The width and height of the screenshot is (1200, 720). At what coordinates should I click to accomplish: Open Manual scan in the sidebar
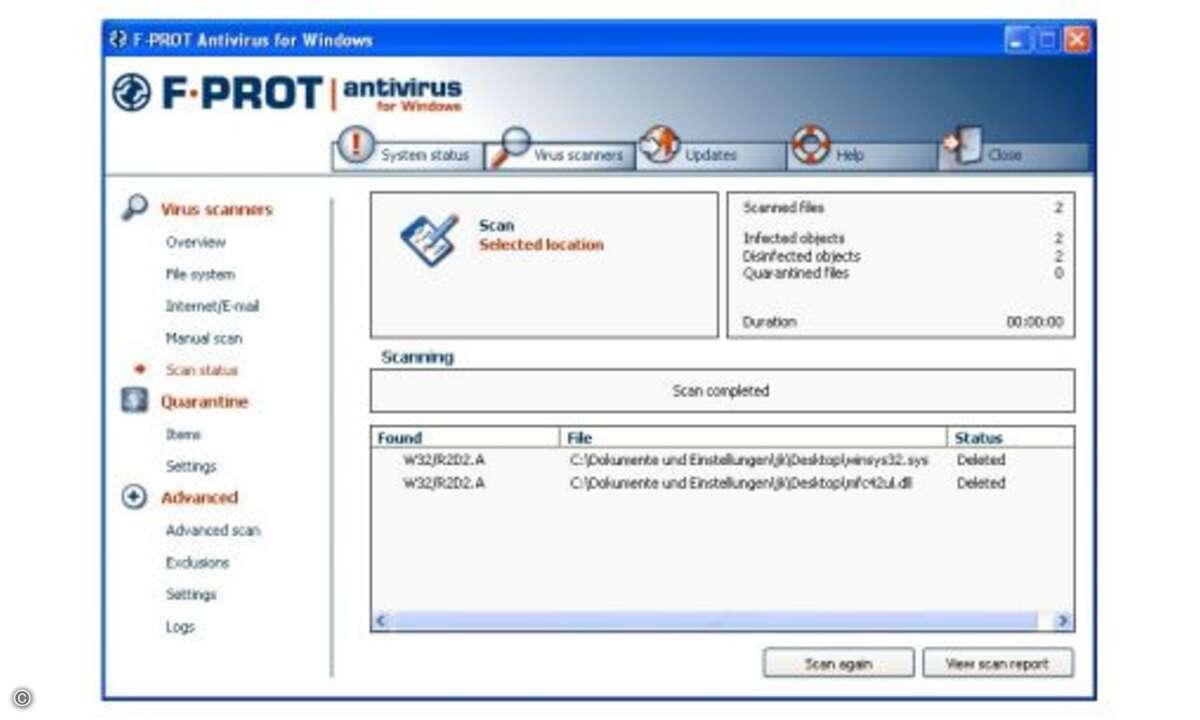204,338
